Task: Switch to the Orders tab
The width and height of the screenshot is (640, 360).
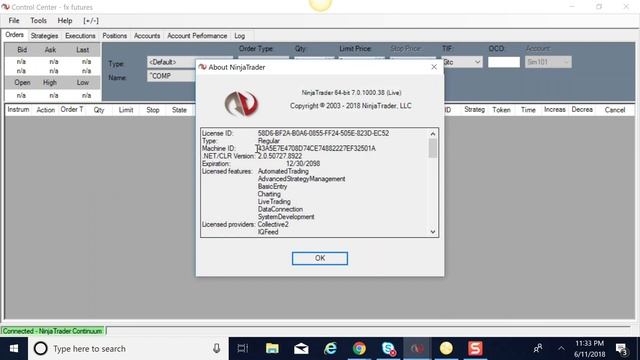Action: point(14,35)
